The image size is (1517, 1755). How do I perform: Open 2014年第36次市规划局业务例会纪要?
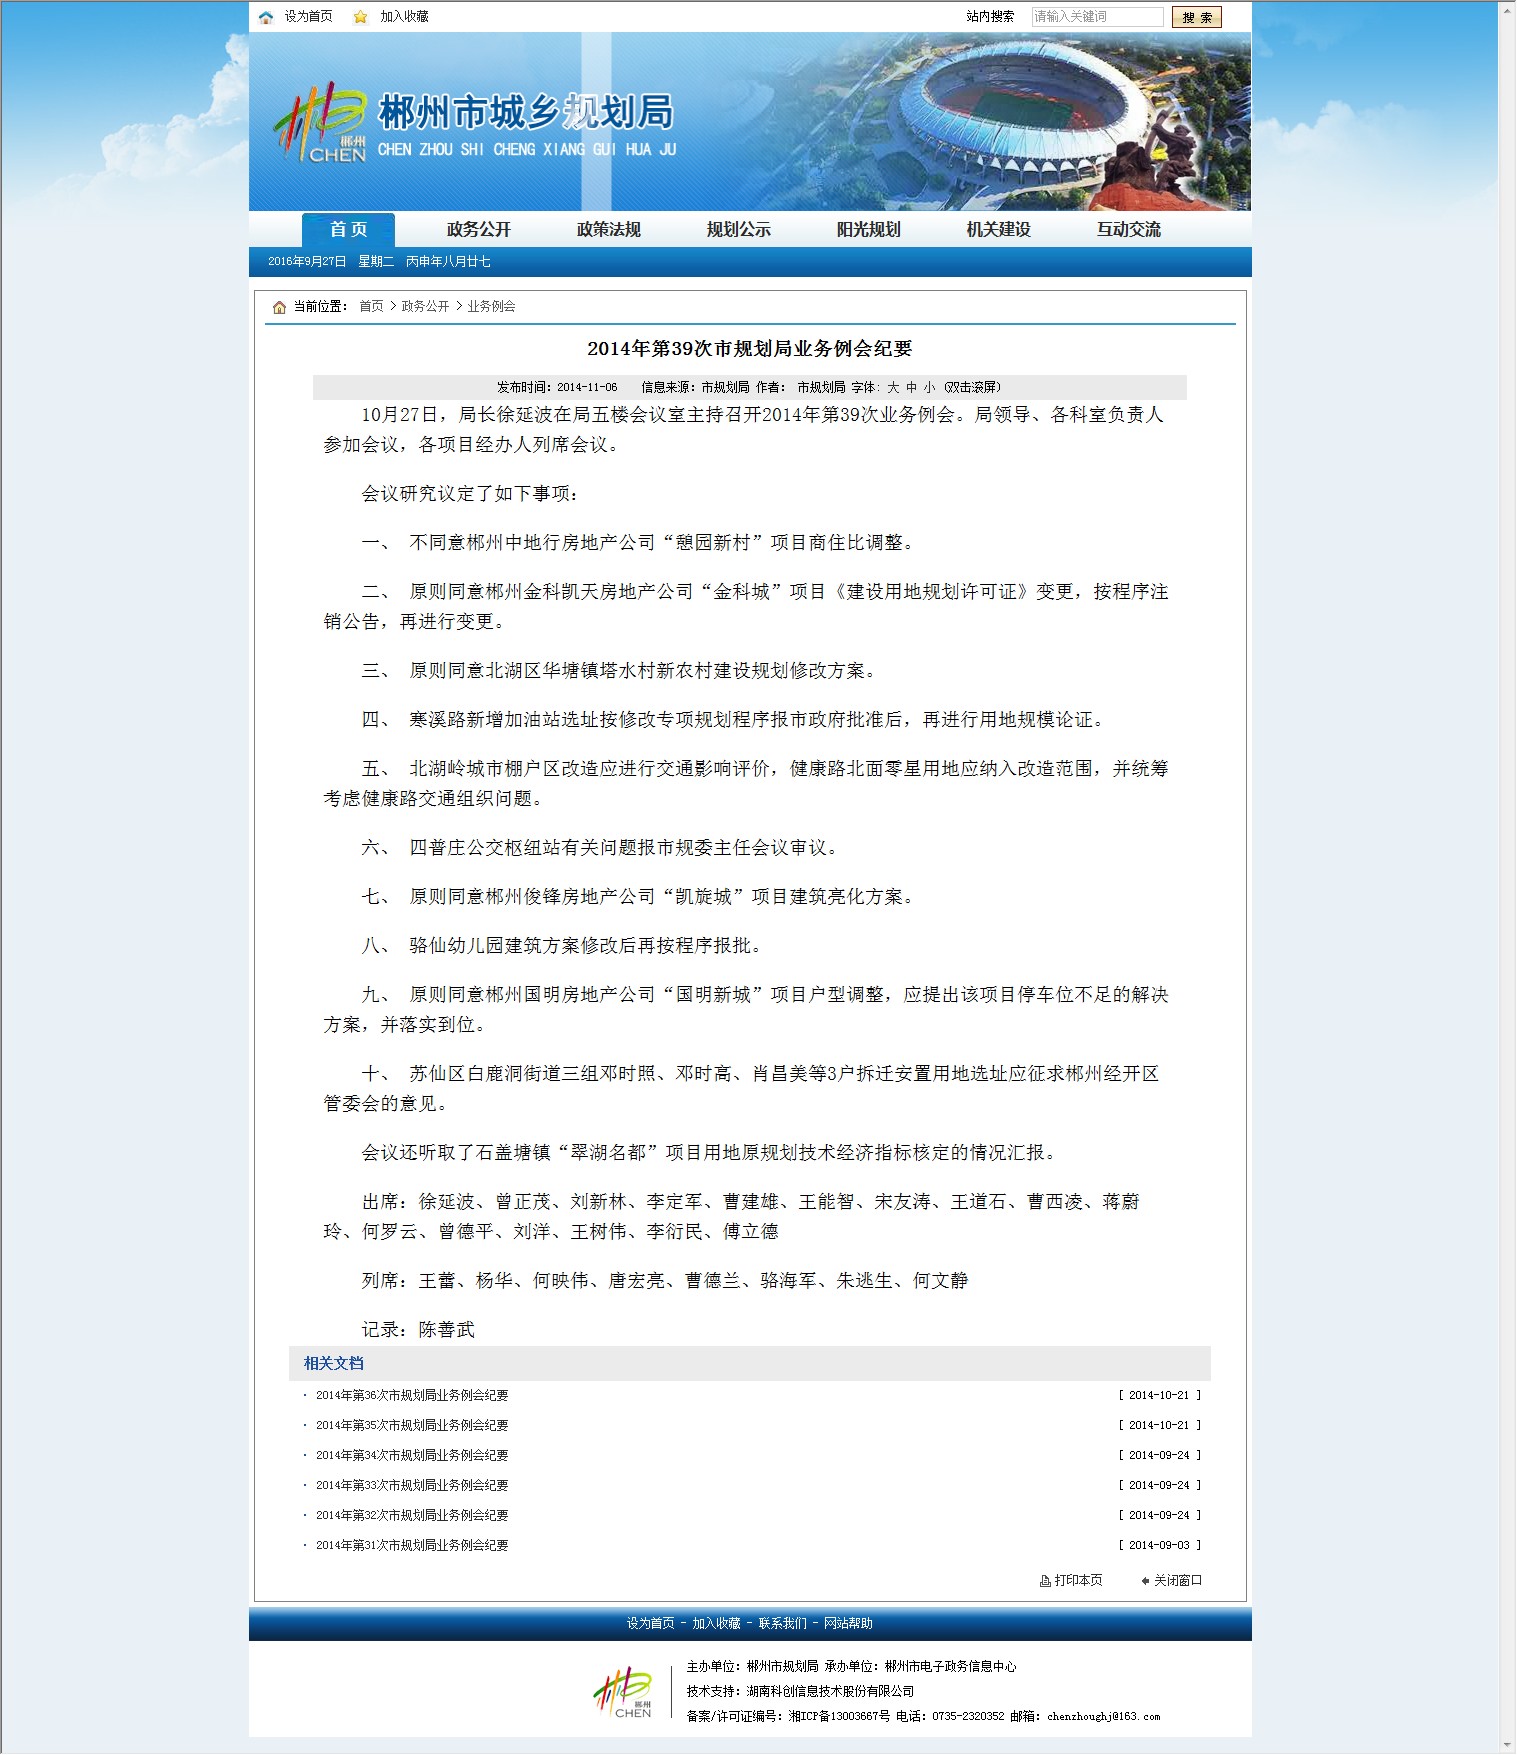coord(412,1396)
